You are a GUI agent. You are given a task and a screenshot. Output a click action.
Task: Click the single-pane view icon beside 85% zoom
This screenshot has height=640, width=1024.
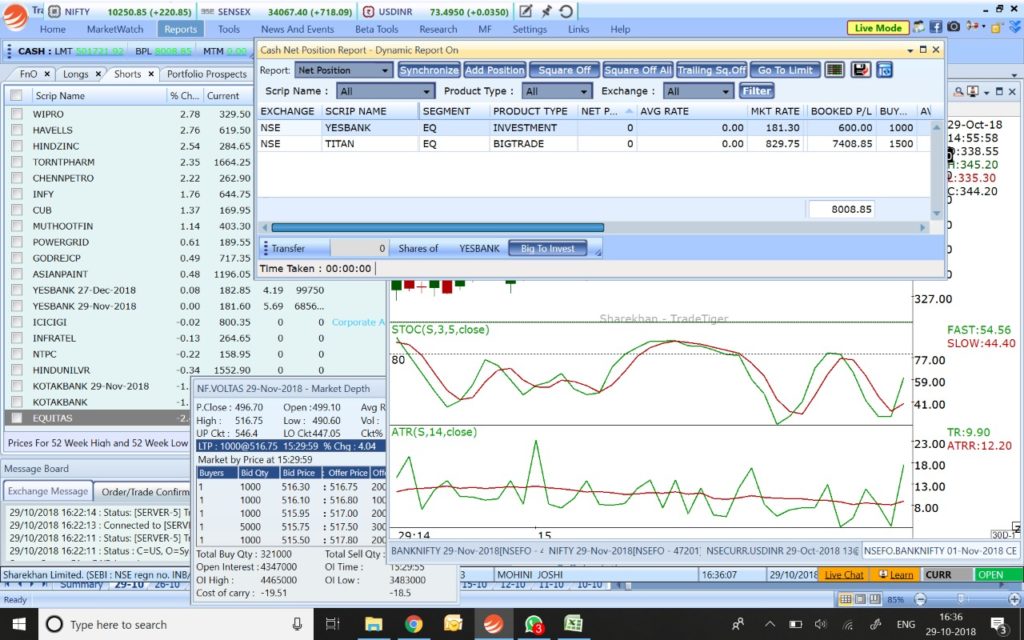tap(860, 599)
